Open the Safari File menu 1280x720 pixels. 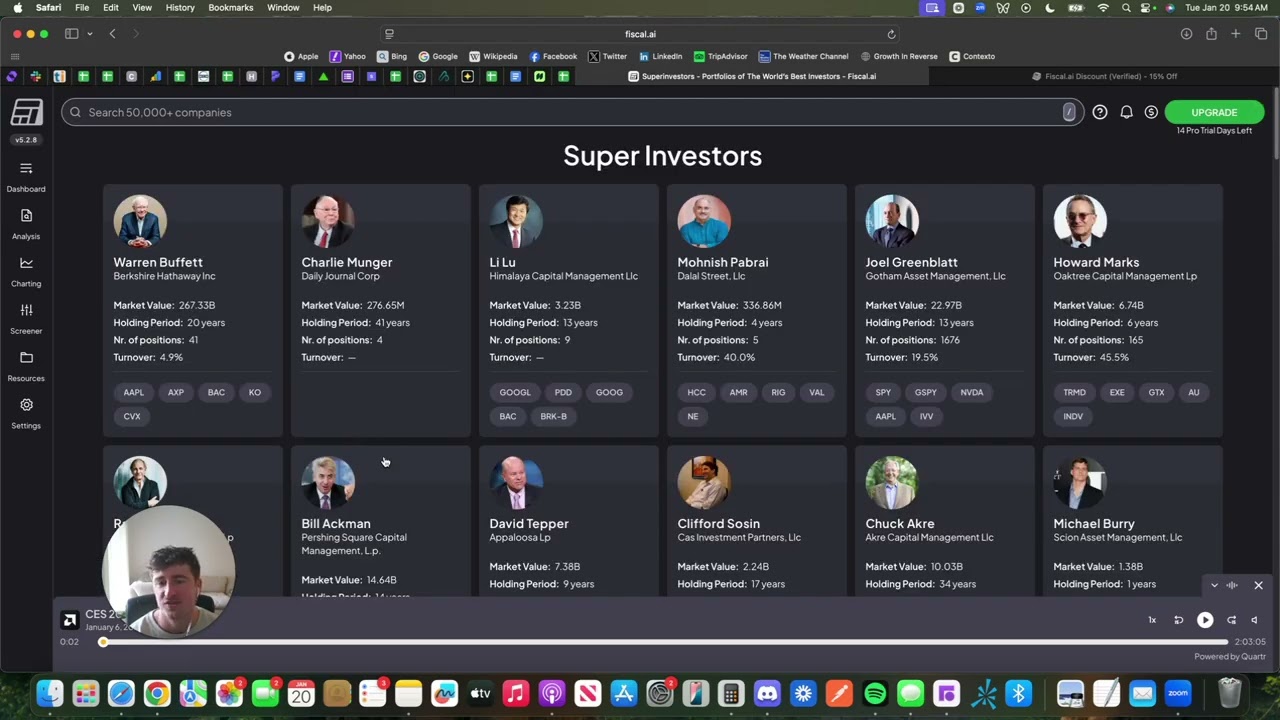82,7
